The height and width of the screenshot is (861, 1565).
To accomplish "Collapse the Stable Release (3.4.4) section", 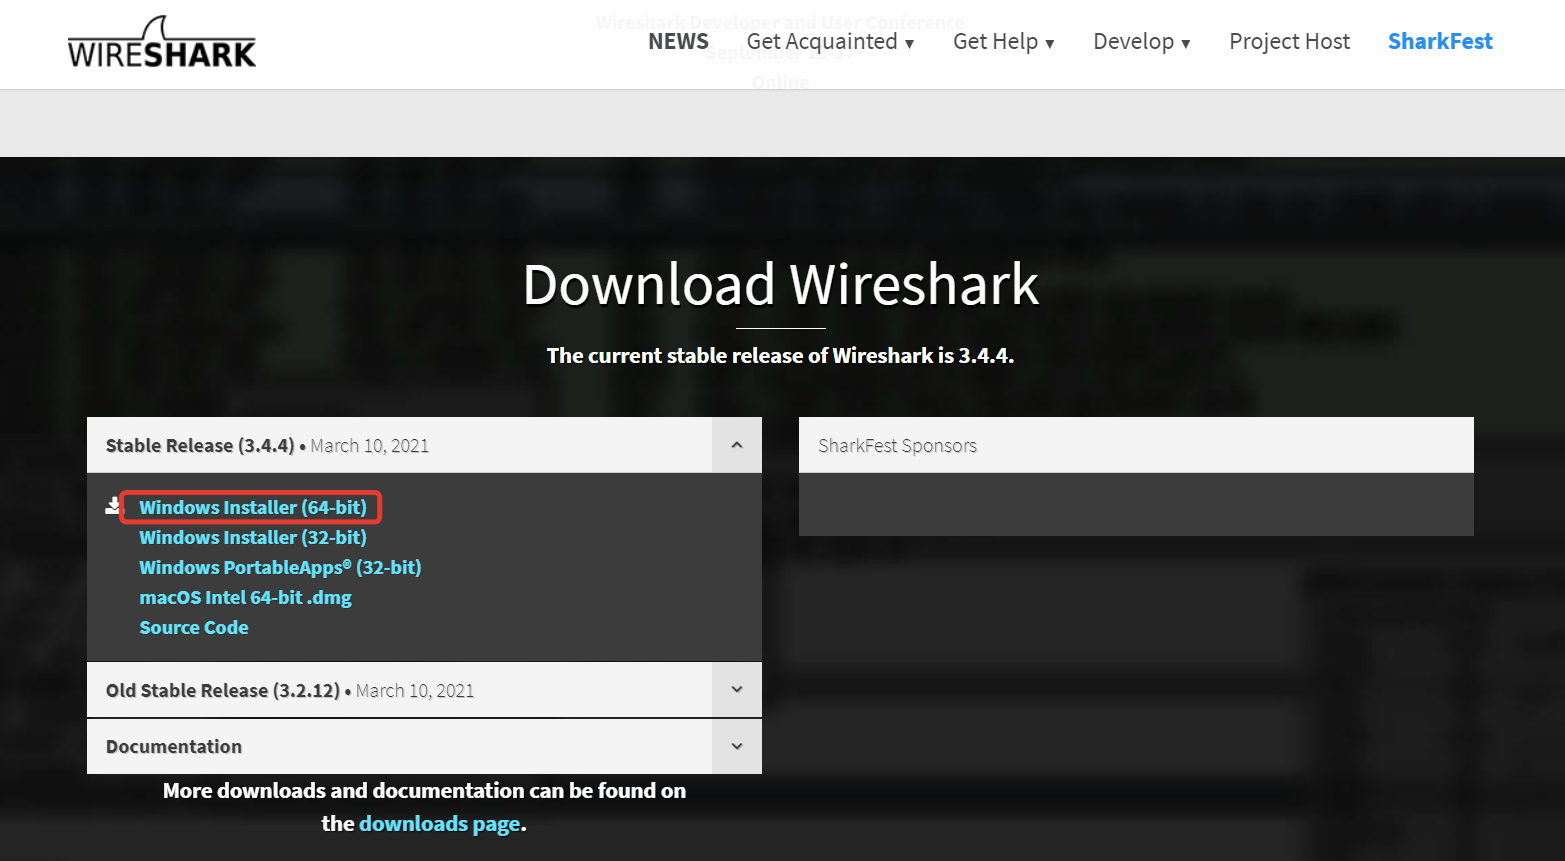I will pyautogui.click(x=737, y=445).
